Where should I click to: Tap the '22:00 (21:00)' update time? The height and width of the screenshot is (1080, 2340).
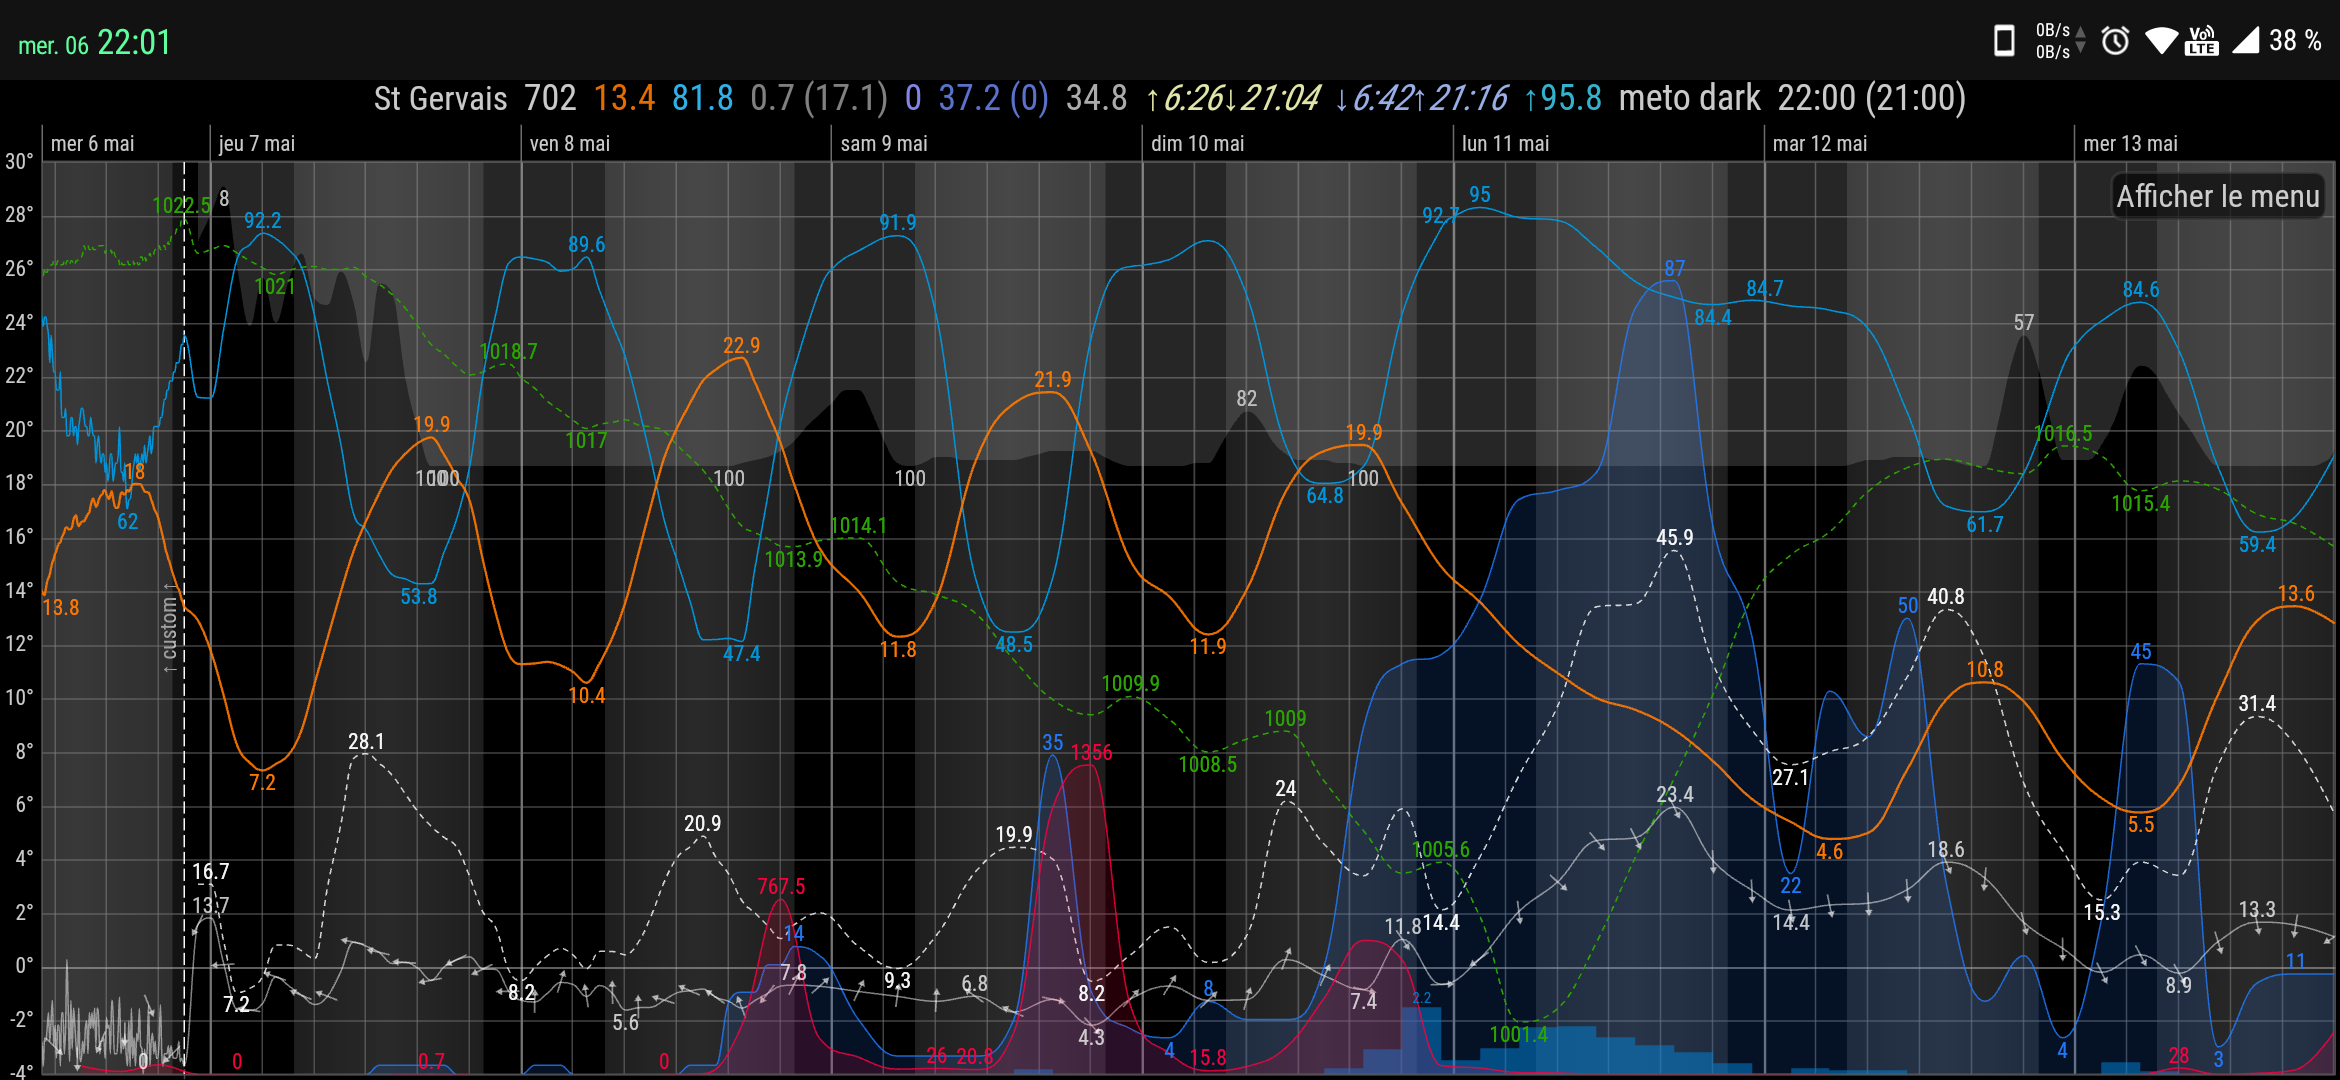pos(1872,98)
